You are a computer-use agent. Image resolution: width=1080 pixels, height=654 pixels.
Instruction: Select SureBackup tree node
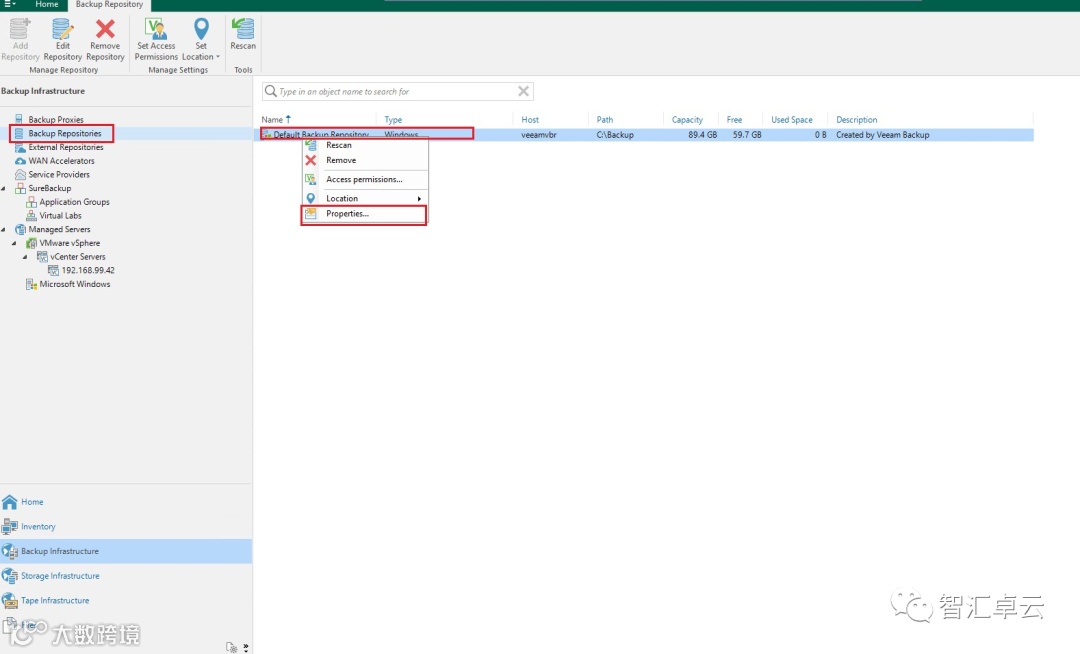click(50, 189)
